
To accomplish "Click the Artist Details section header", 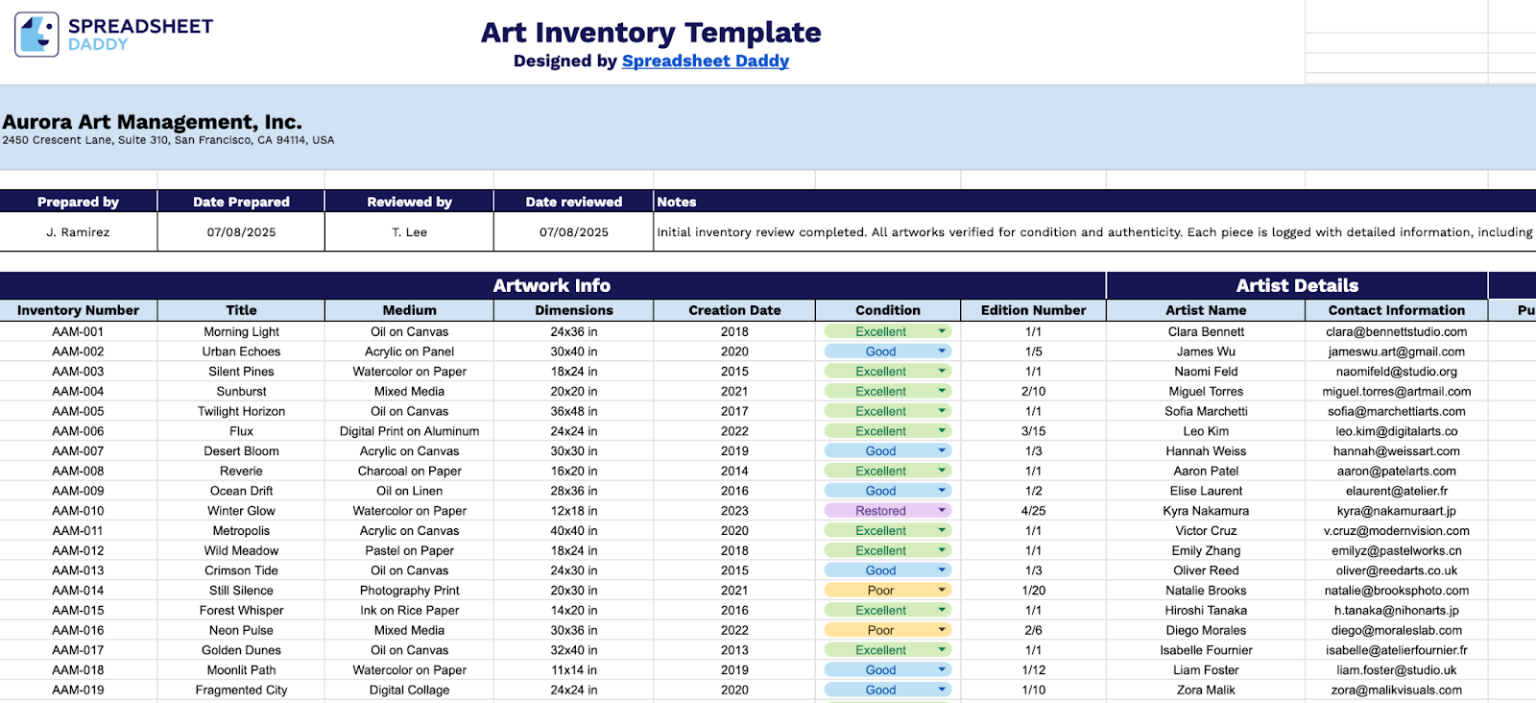I will coord(1297,286).
